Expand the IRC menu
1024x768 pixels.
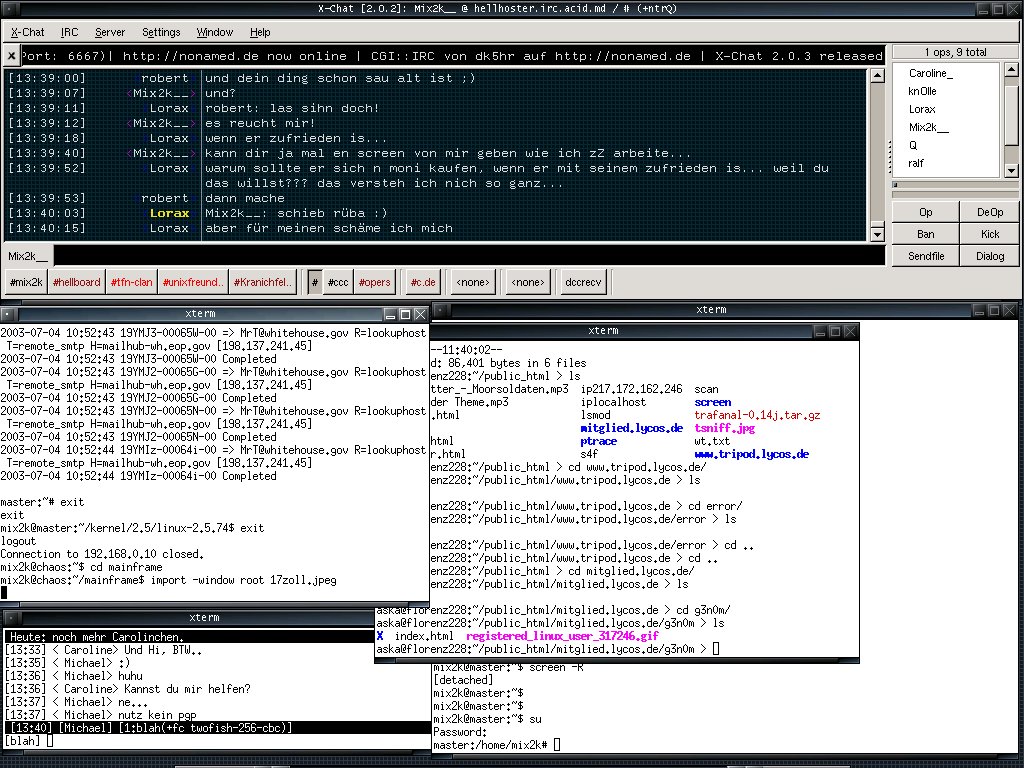click(x=69, y=32)
